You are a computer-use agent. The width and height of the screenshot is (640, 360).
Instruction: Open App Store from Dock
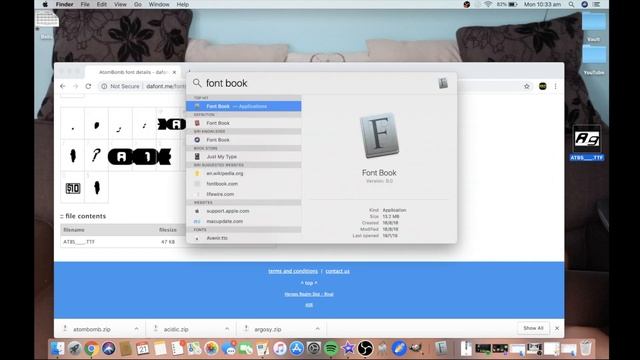[x=297, y=348]
